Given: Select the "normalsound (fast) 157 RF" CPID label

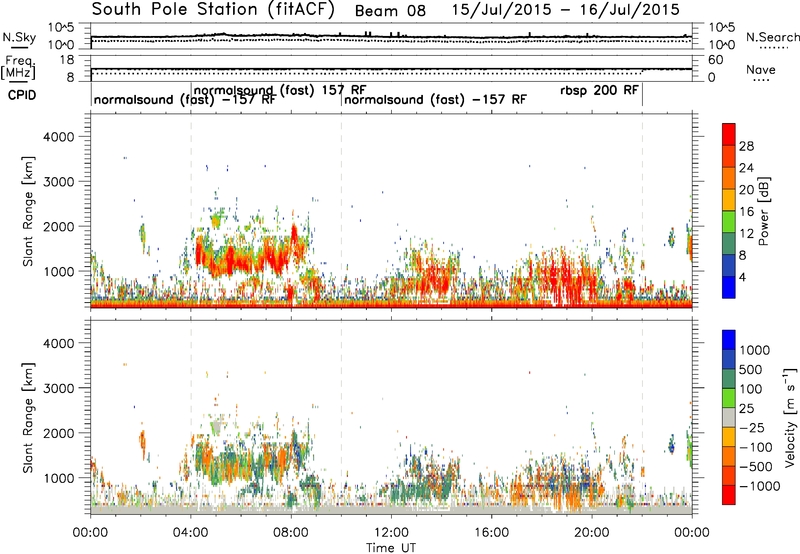Looking at the screenshot, I should [x=280, y=90].
